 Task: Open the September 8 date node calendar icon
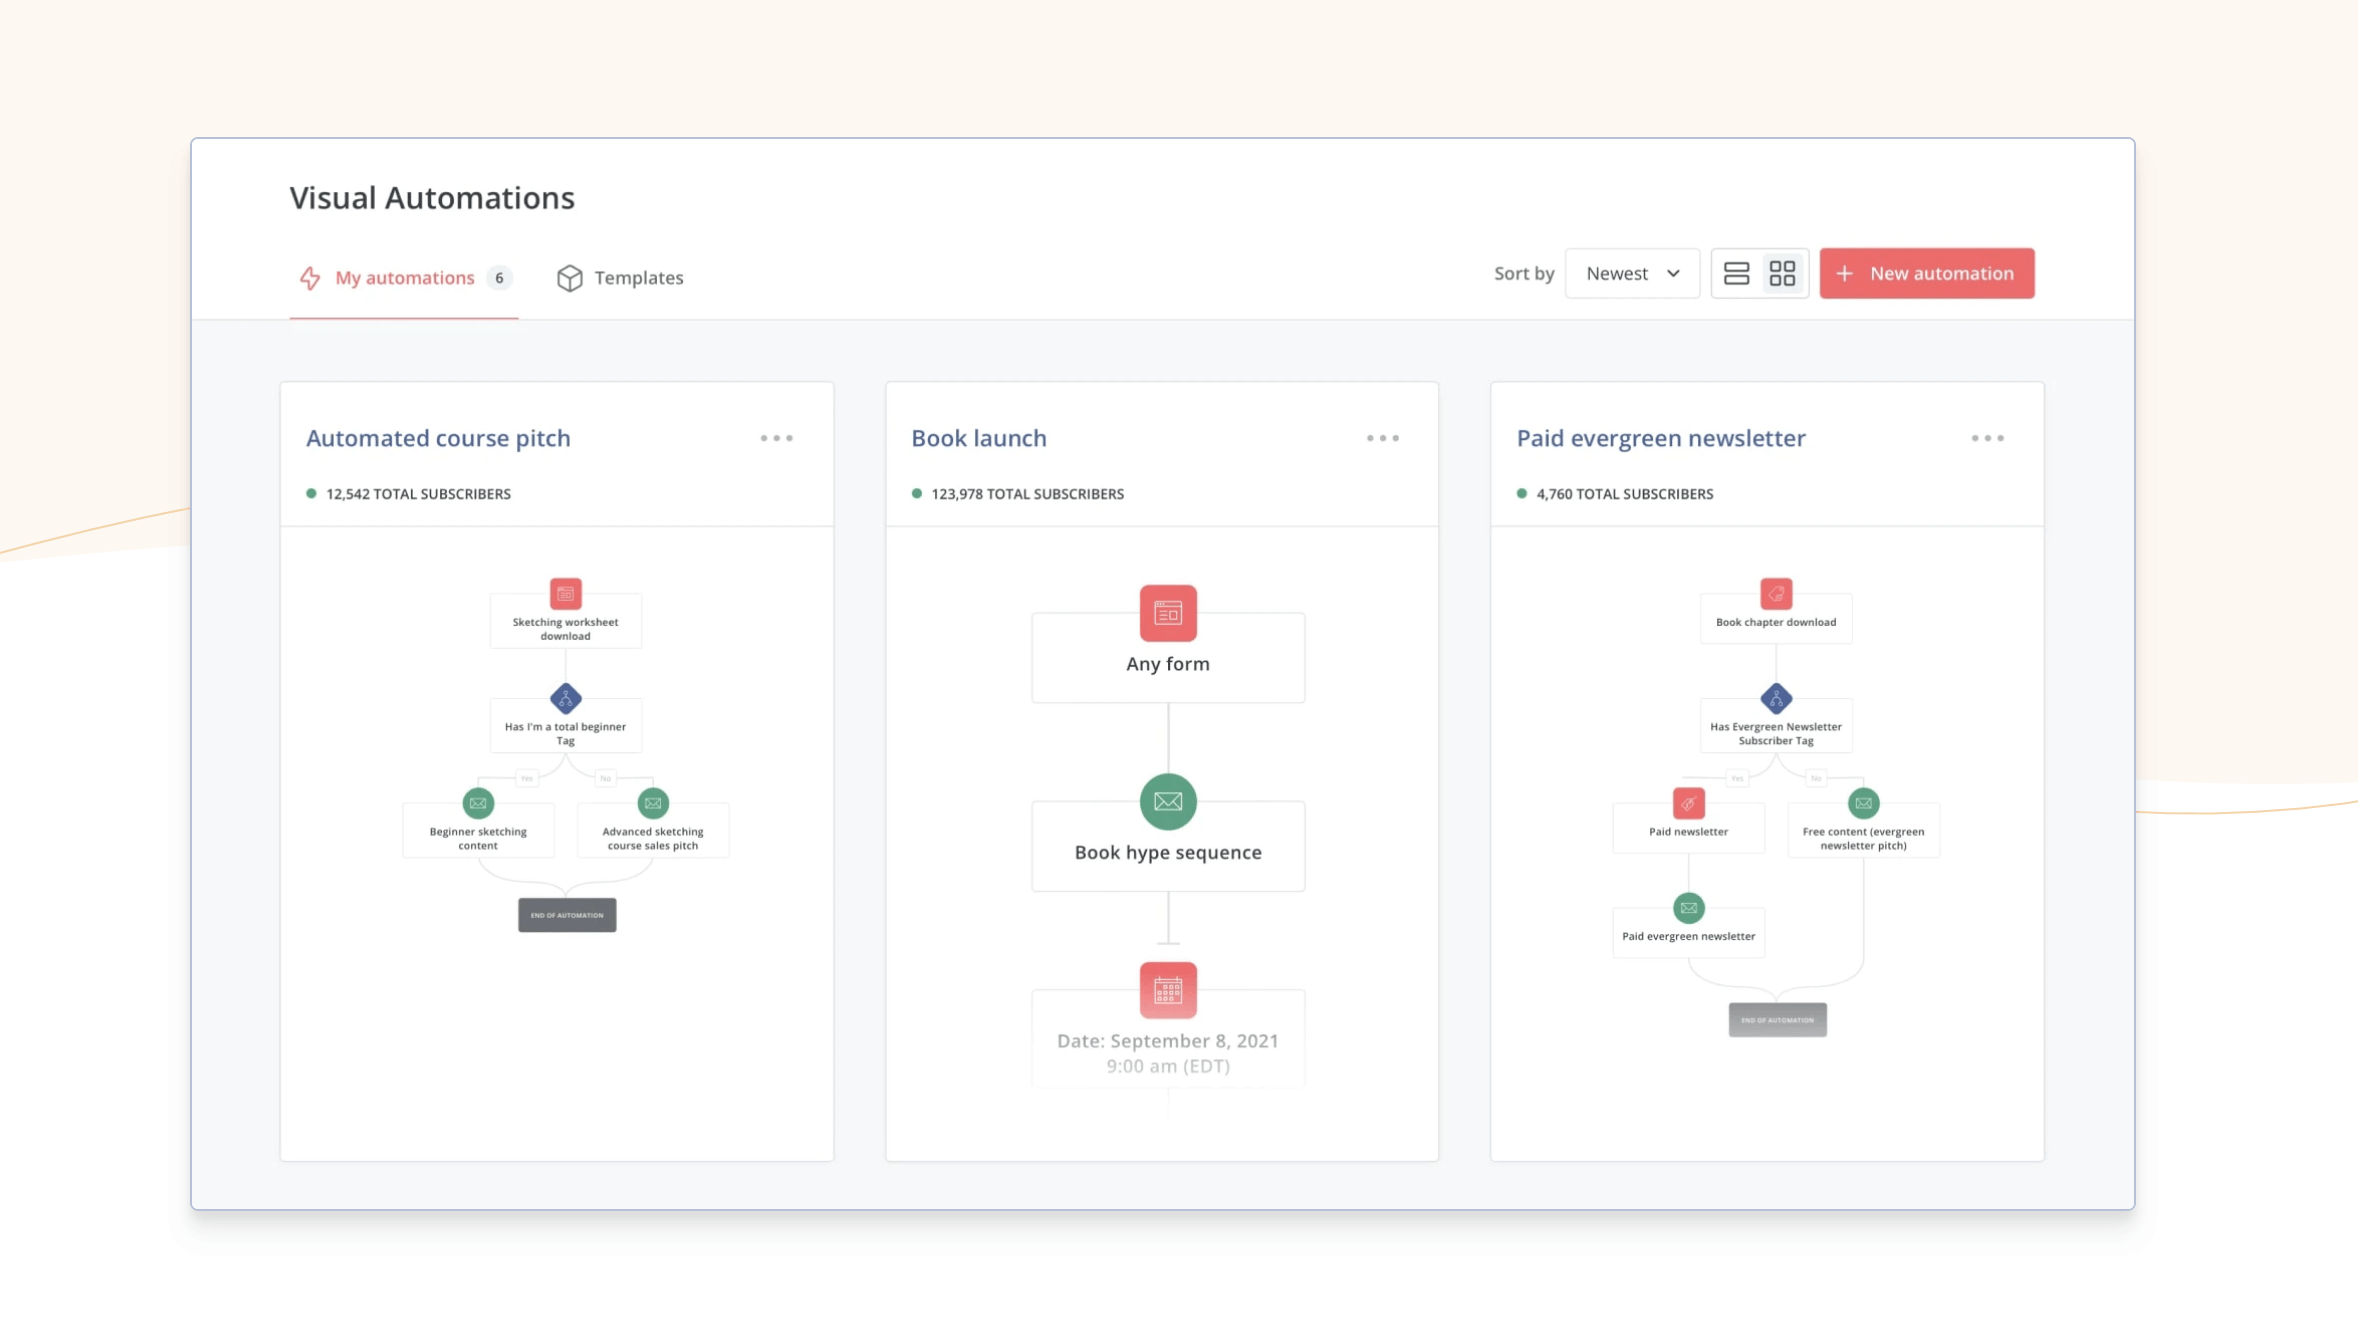click(1167, 991)
